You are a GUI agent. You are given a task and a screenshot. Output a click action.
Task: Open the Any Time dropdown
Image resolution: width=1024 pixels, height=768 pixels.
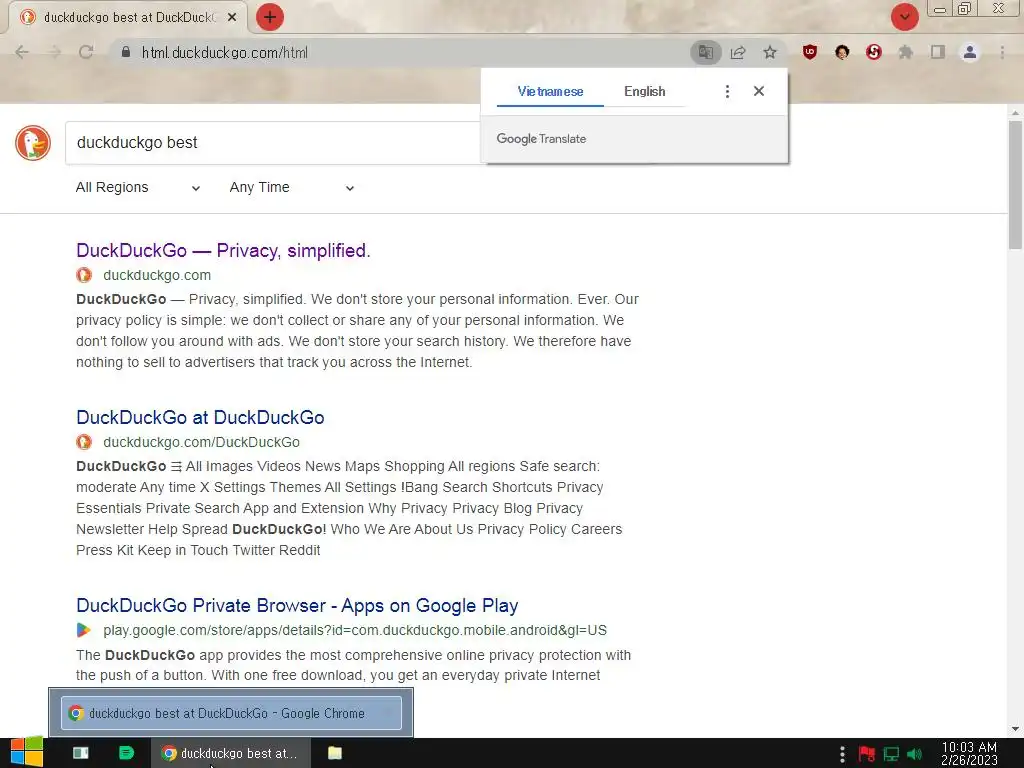[292, 187]
